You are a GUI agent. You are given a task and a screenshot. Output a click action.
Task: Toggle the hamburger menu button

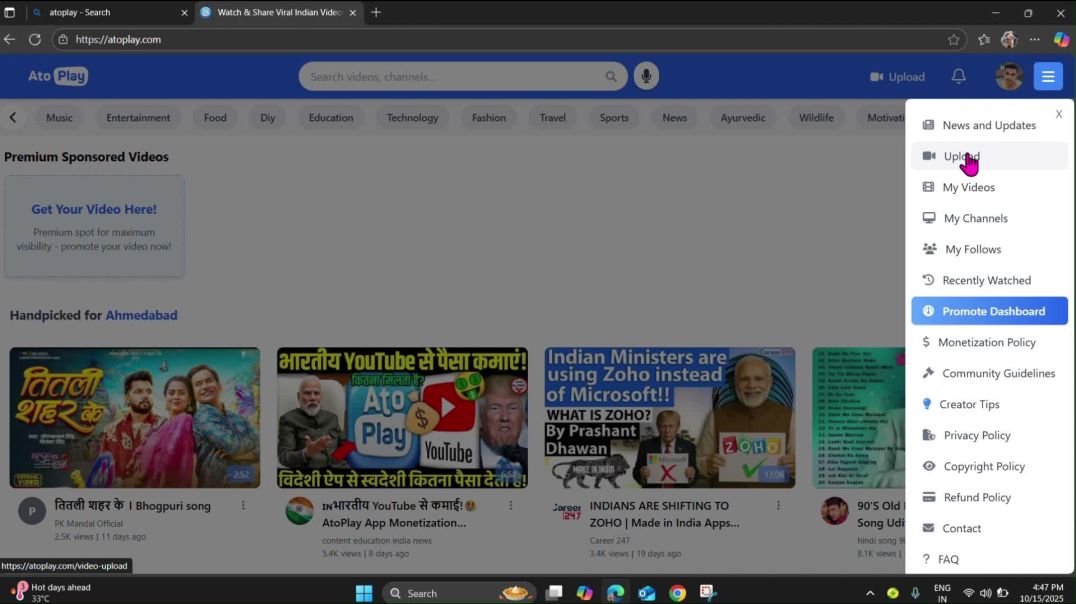click(1047, 76)
